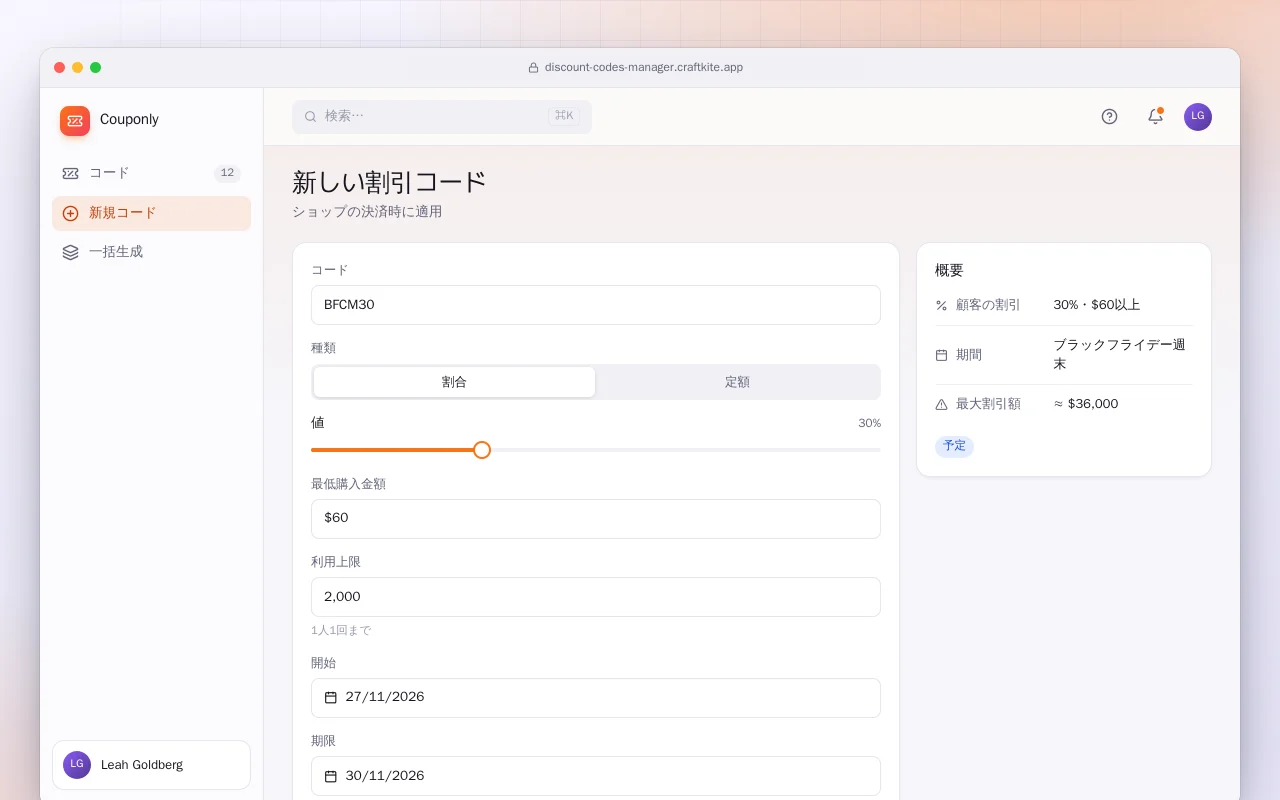Click the 最低購入金額 field showing $60
The height and width of the screenshot is (800, 1280).
tap(596, 519)
